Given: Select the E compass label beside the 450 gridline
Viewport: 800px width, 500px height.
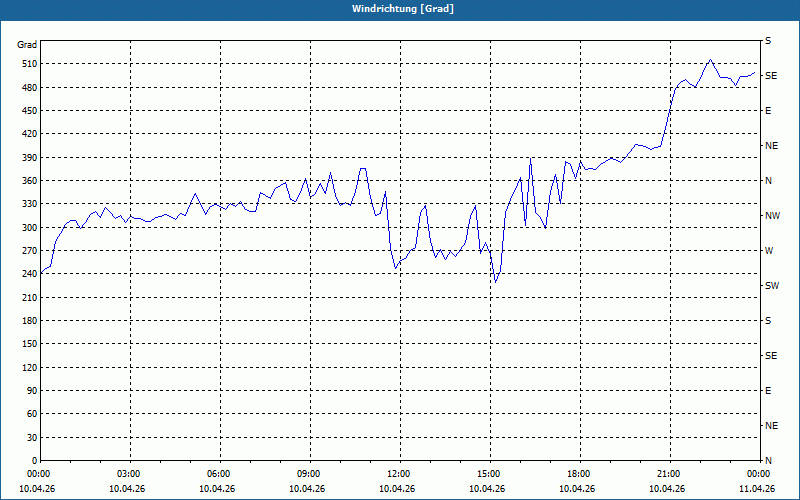Looking at the screenshot, I should 768,111.
